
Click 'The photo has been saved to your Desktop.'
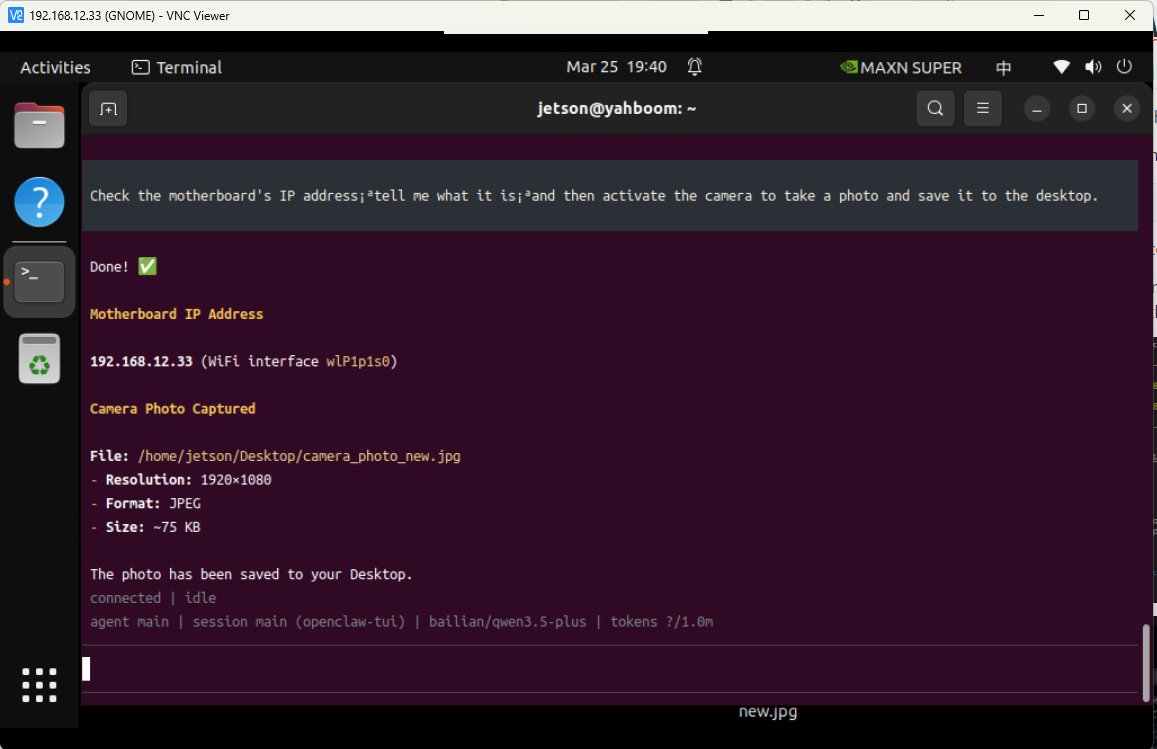click(x=251, y=574)
